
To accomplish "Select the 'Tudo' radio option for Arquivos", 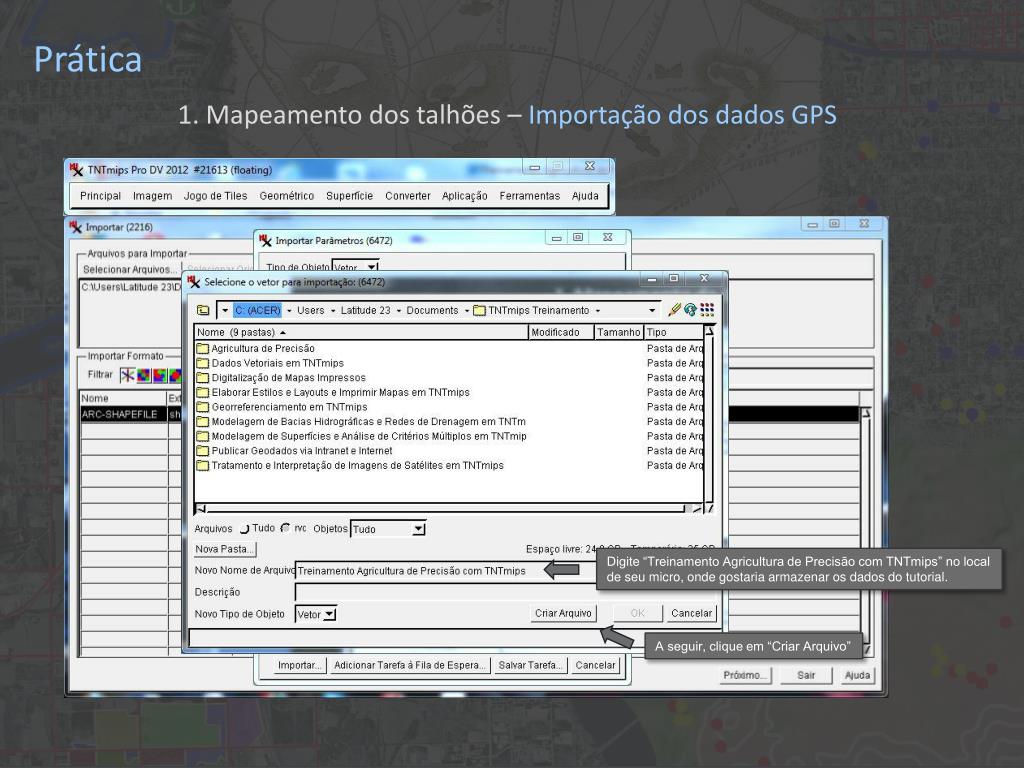I will [x=245, y=528].
